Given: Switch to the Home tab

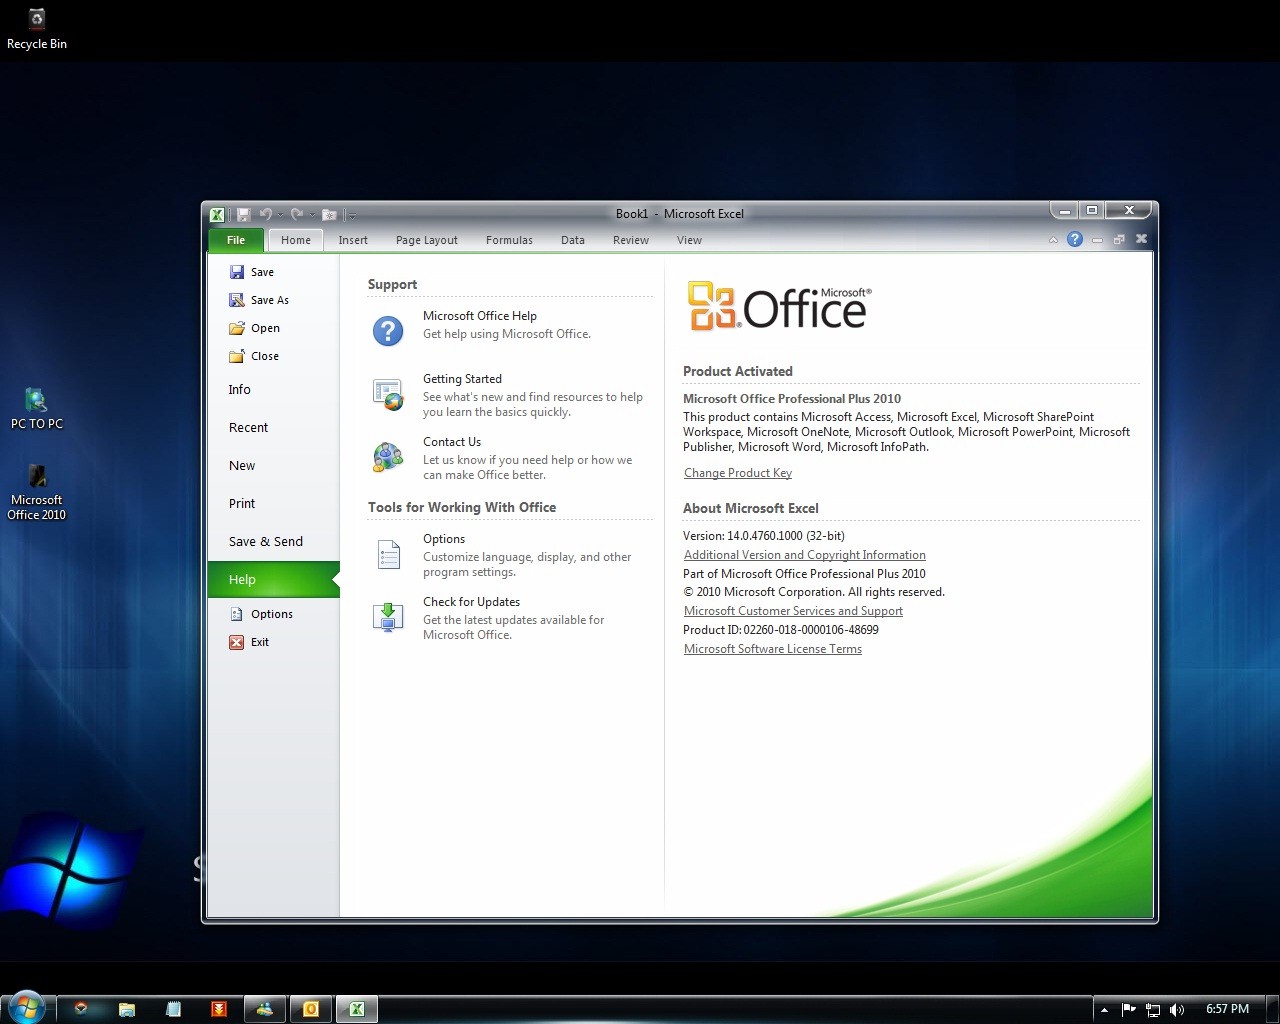Looking at the screenshot, I should point(296,240).
